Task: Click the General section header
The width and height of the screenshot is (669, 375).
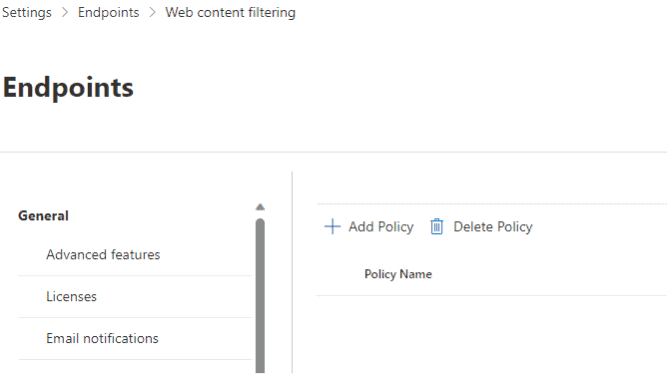Action: (43, 216)
